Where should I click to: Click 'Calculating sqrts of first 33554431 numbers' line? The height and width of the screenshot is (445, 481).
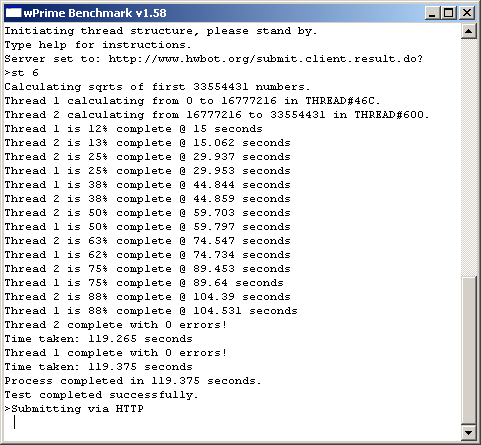(x=157, y=87)
